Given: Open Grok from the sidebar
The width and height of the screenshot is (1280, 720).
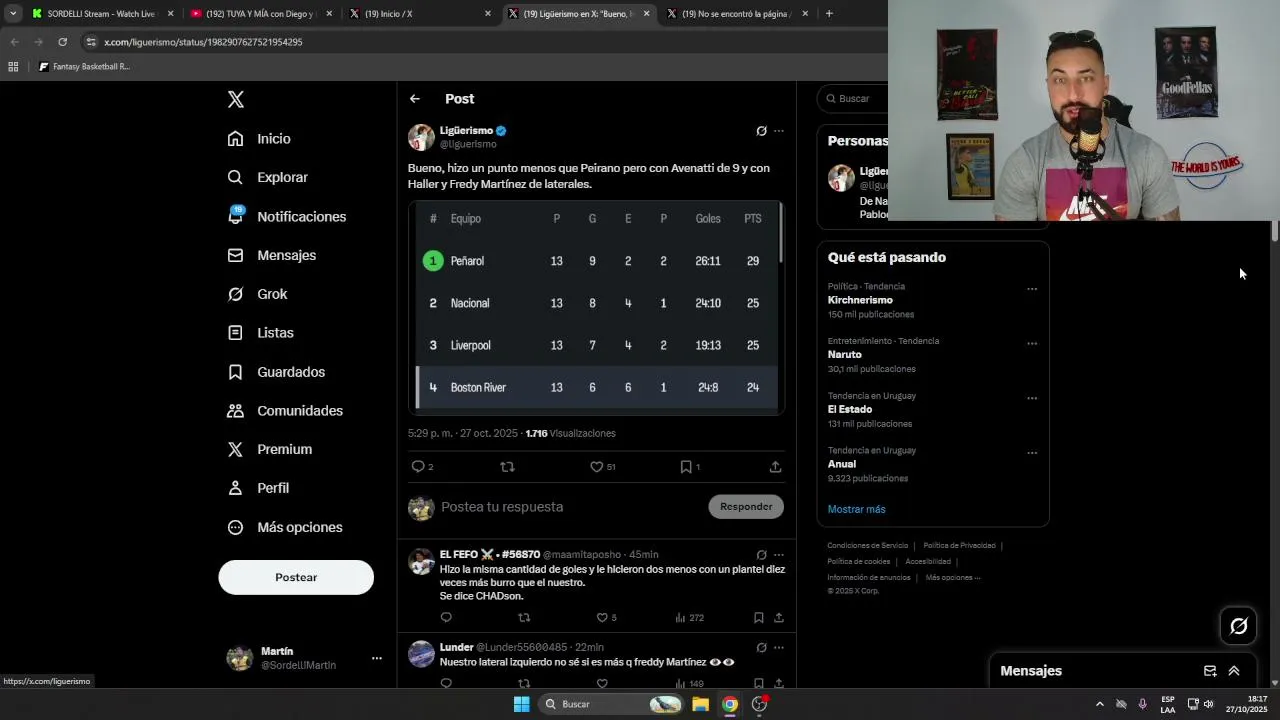Looking at the screenshot, I should 257,294.
